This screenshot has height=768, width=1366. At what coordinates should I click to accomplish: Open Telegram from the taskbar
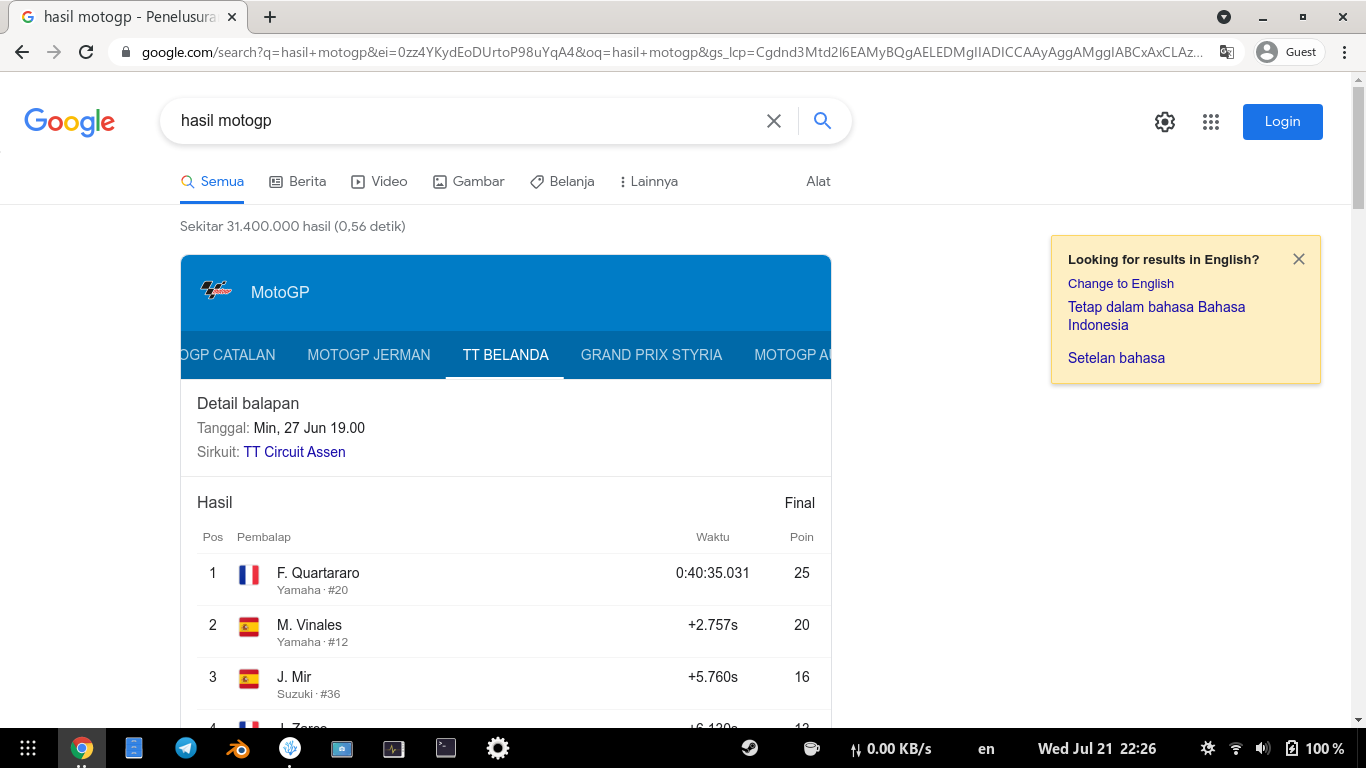pyautogui.click(x=186, y=748)
